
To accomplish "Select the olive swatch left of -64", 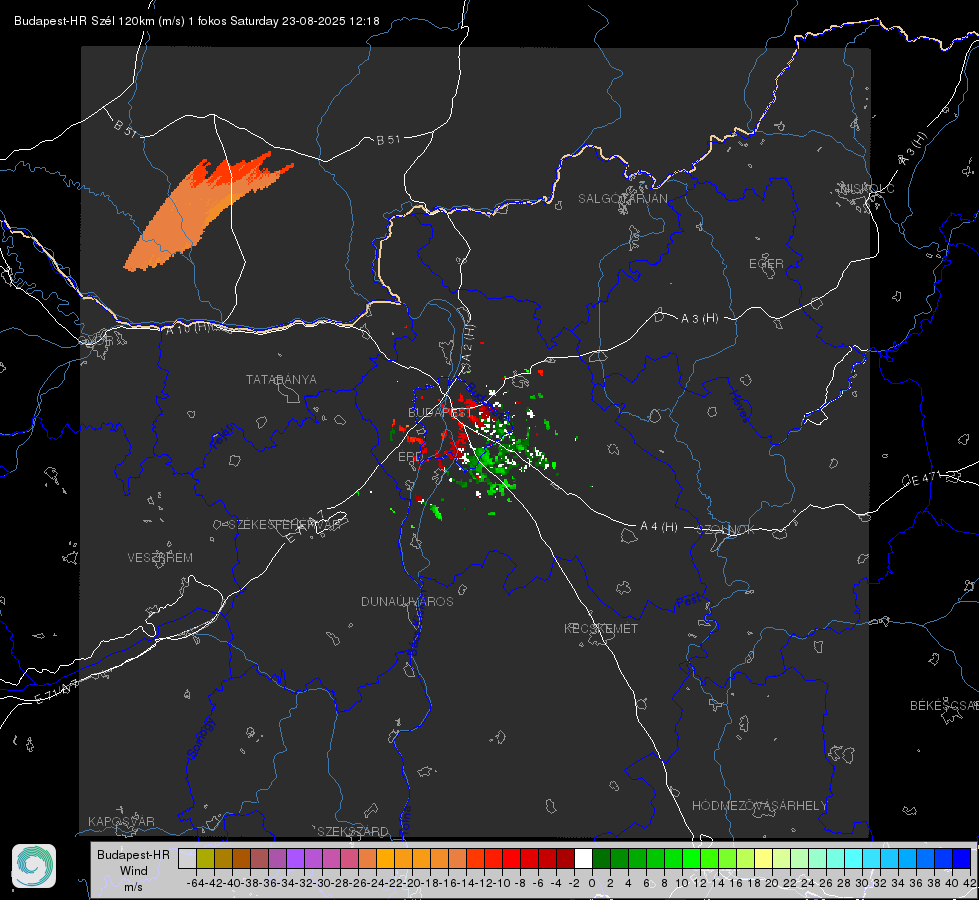I will pyautogui.click(x=205, y=858).
